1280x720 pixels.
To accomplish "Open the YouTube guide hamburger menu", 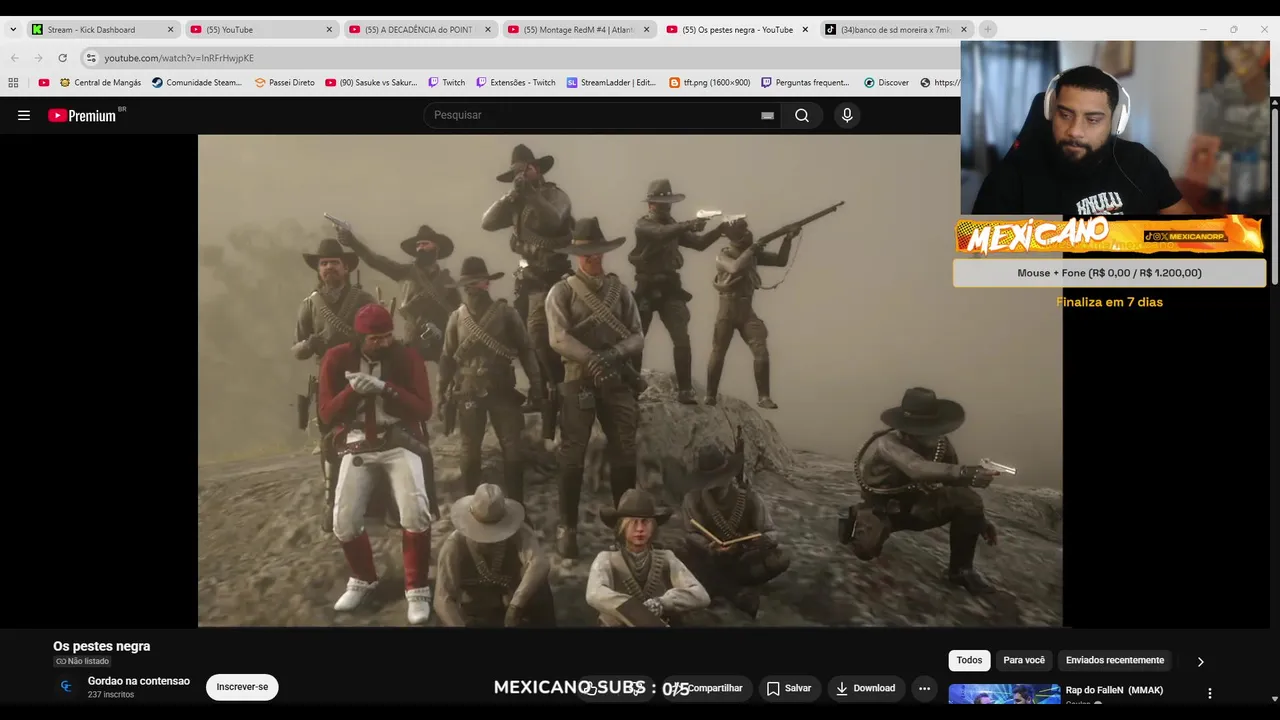I will pyautogui.click(x=24, y=115).
